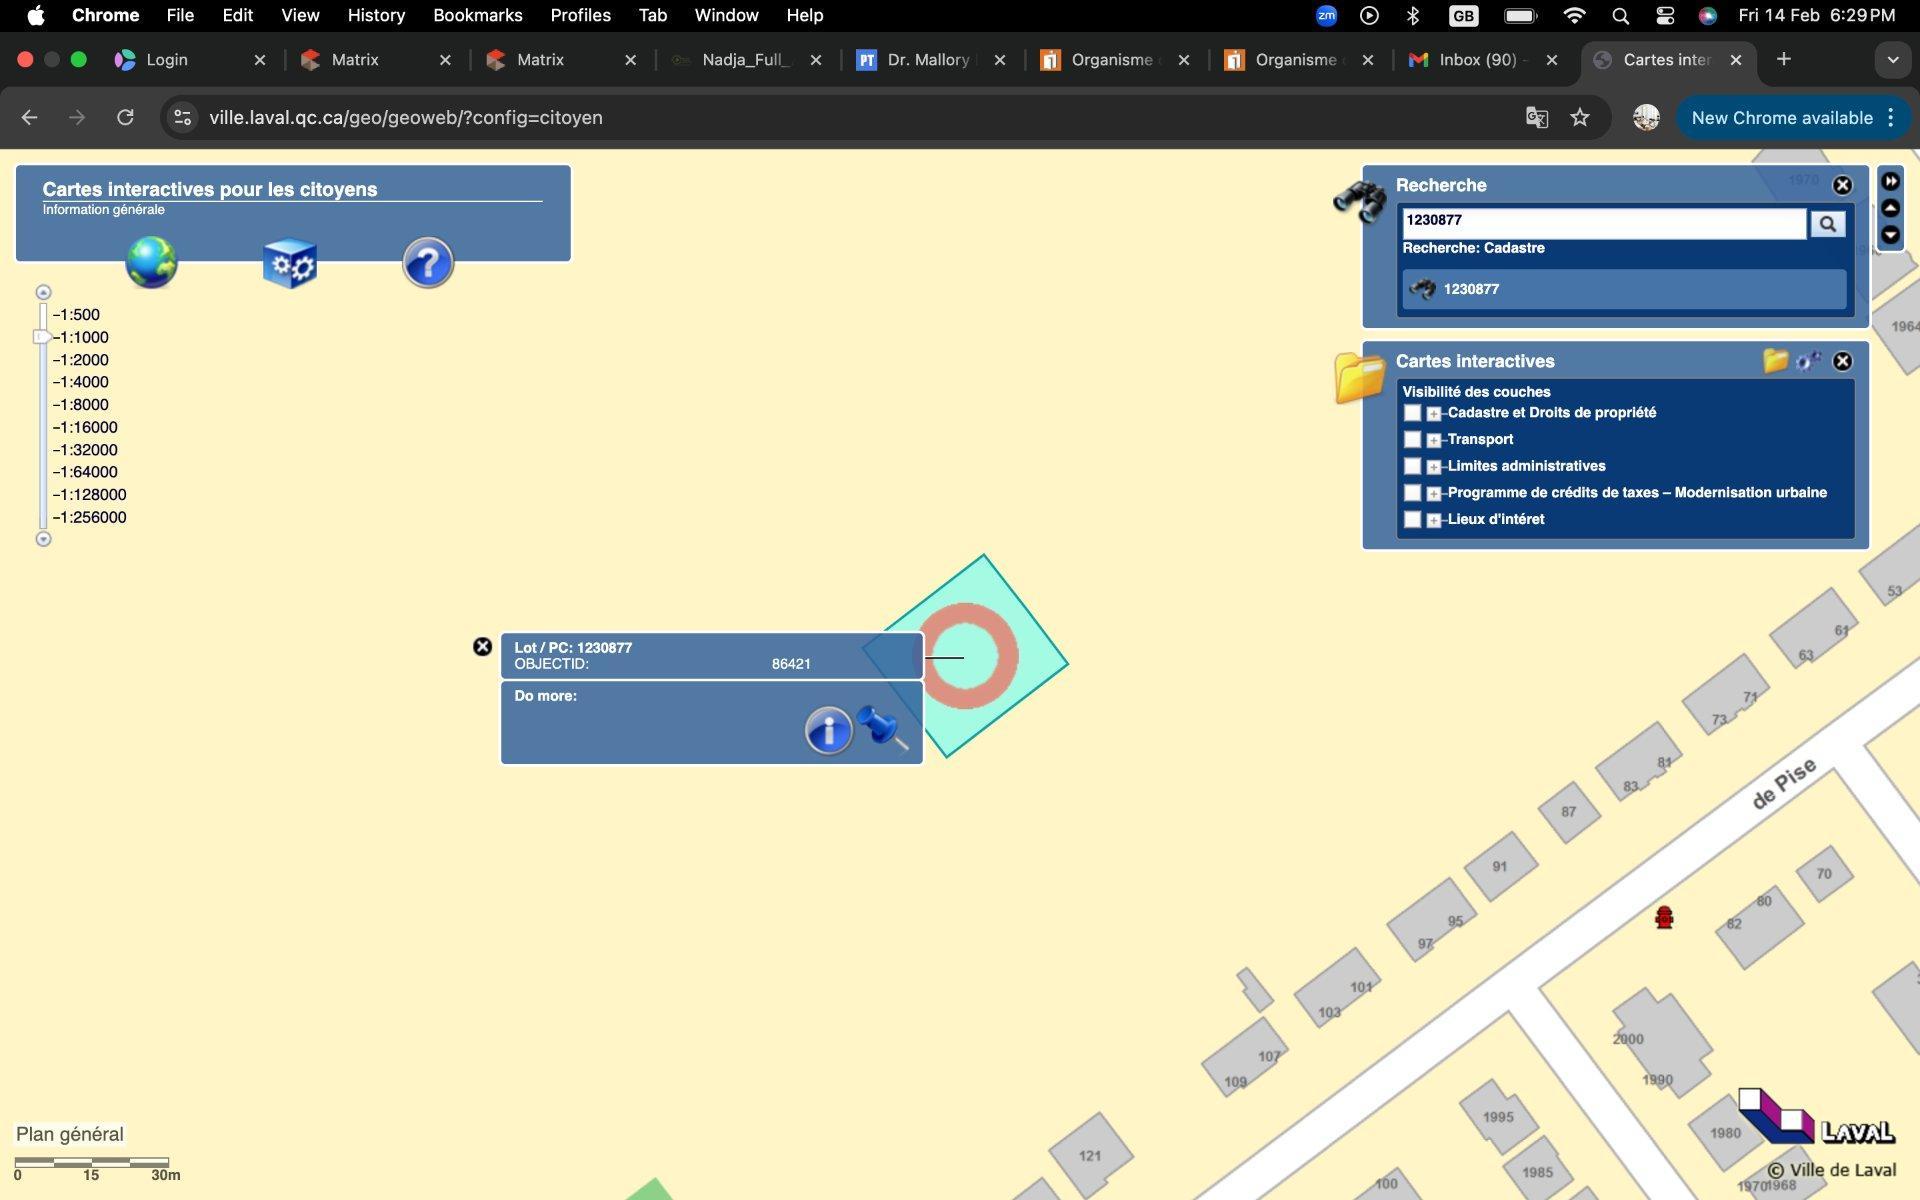
Task: Open the Bookmarks menu
Action: click(x=477, y=15)
